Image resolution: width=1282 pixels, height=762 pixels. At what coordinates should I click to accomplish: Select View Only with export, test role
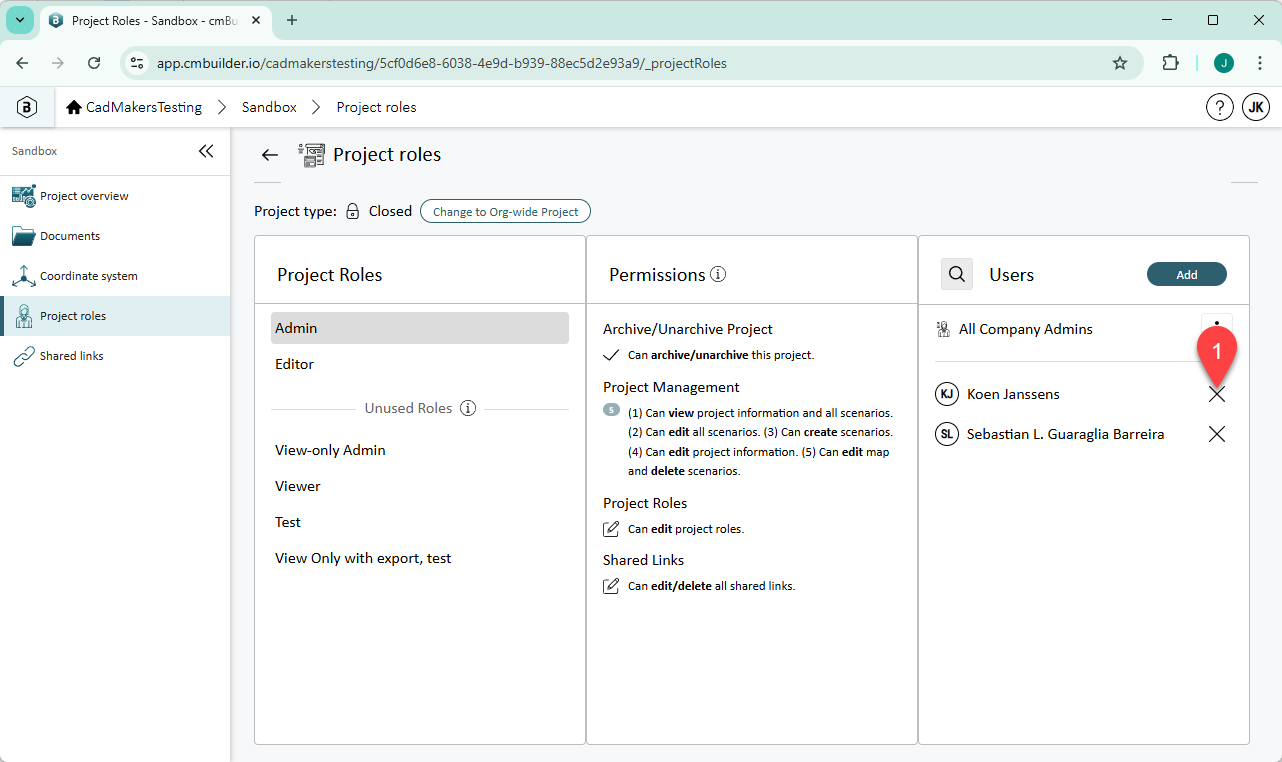pos(420,558)
